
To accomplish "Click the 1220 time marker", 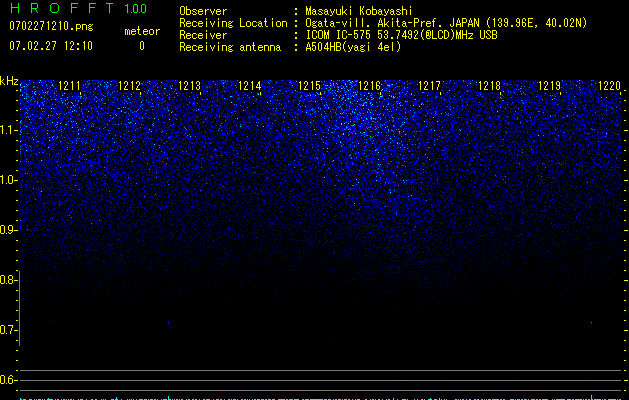I will (x=609, y=86).
